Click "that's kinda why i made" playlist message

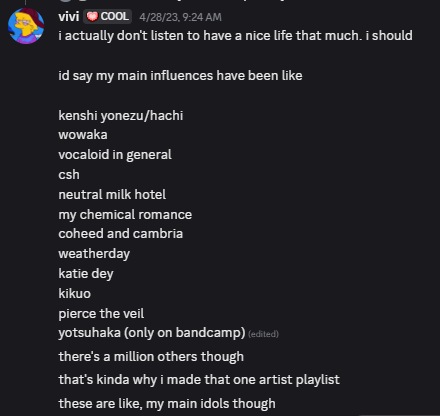click(x=199, y=380)
